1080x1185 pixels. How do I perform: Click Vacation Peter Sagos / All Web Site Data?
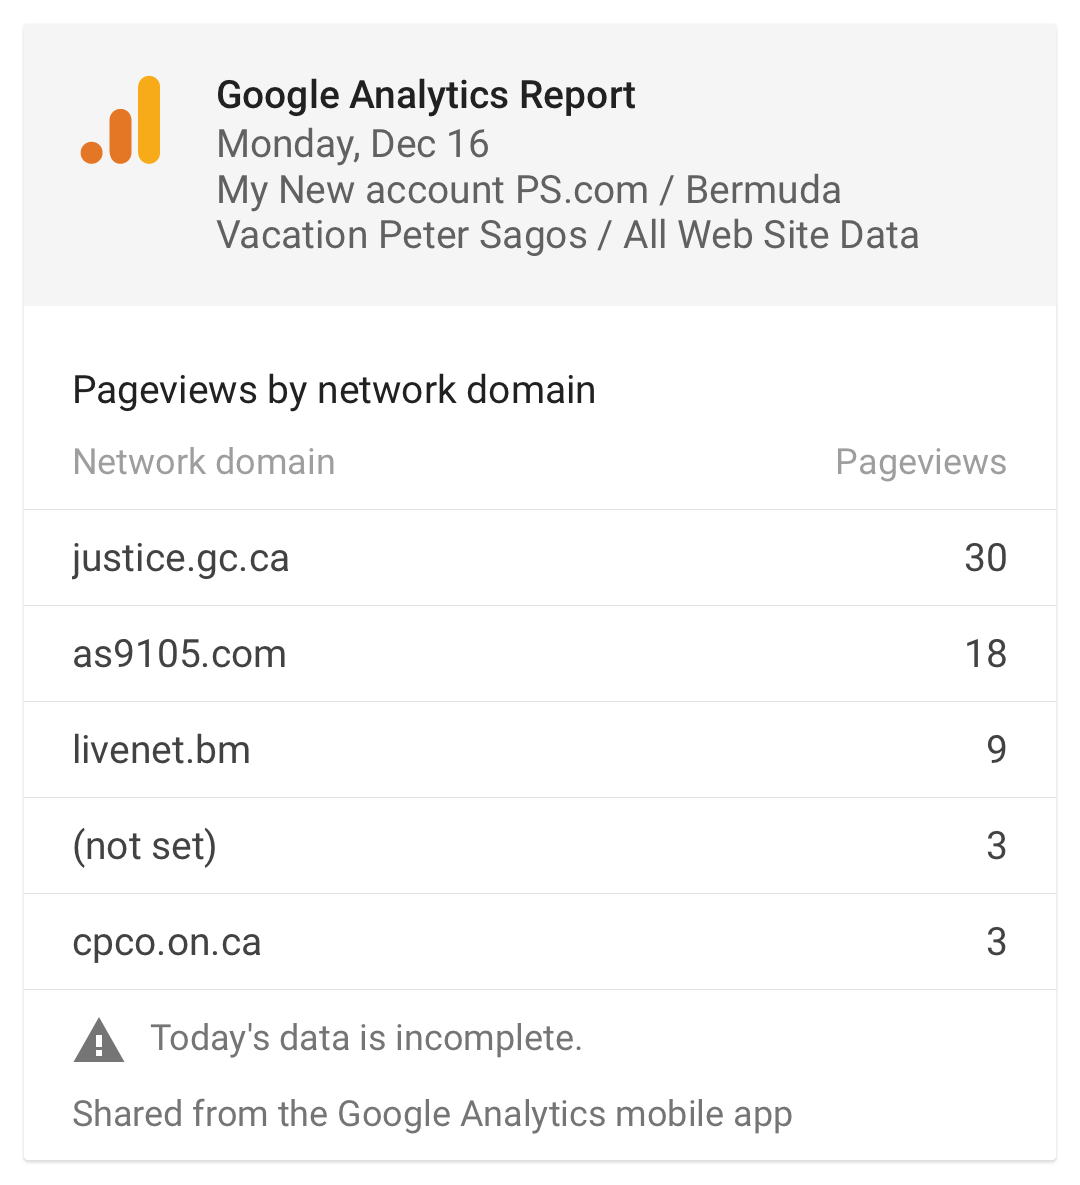[568, 235]
